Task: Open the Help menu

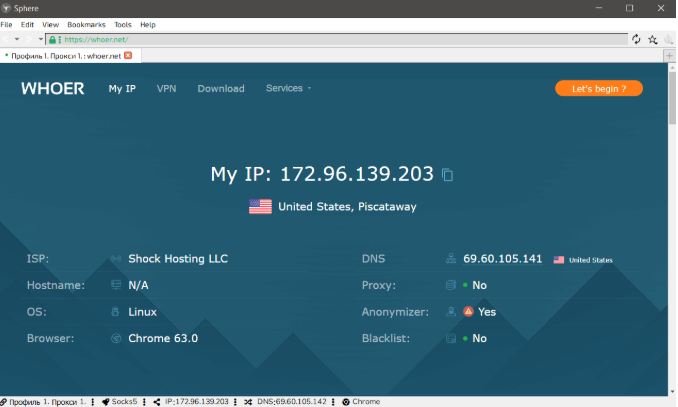Action: tap(148, 25)
